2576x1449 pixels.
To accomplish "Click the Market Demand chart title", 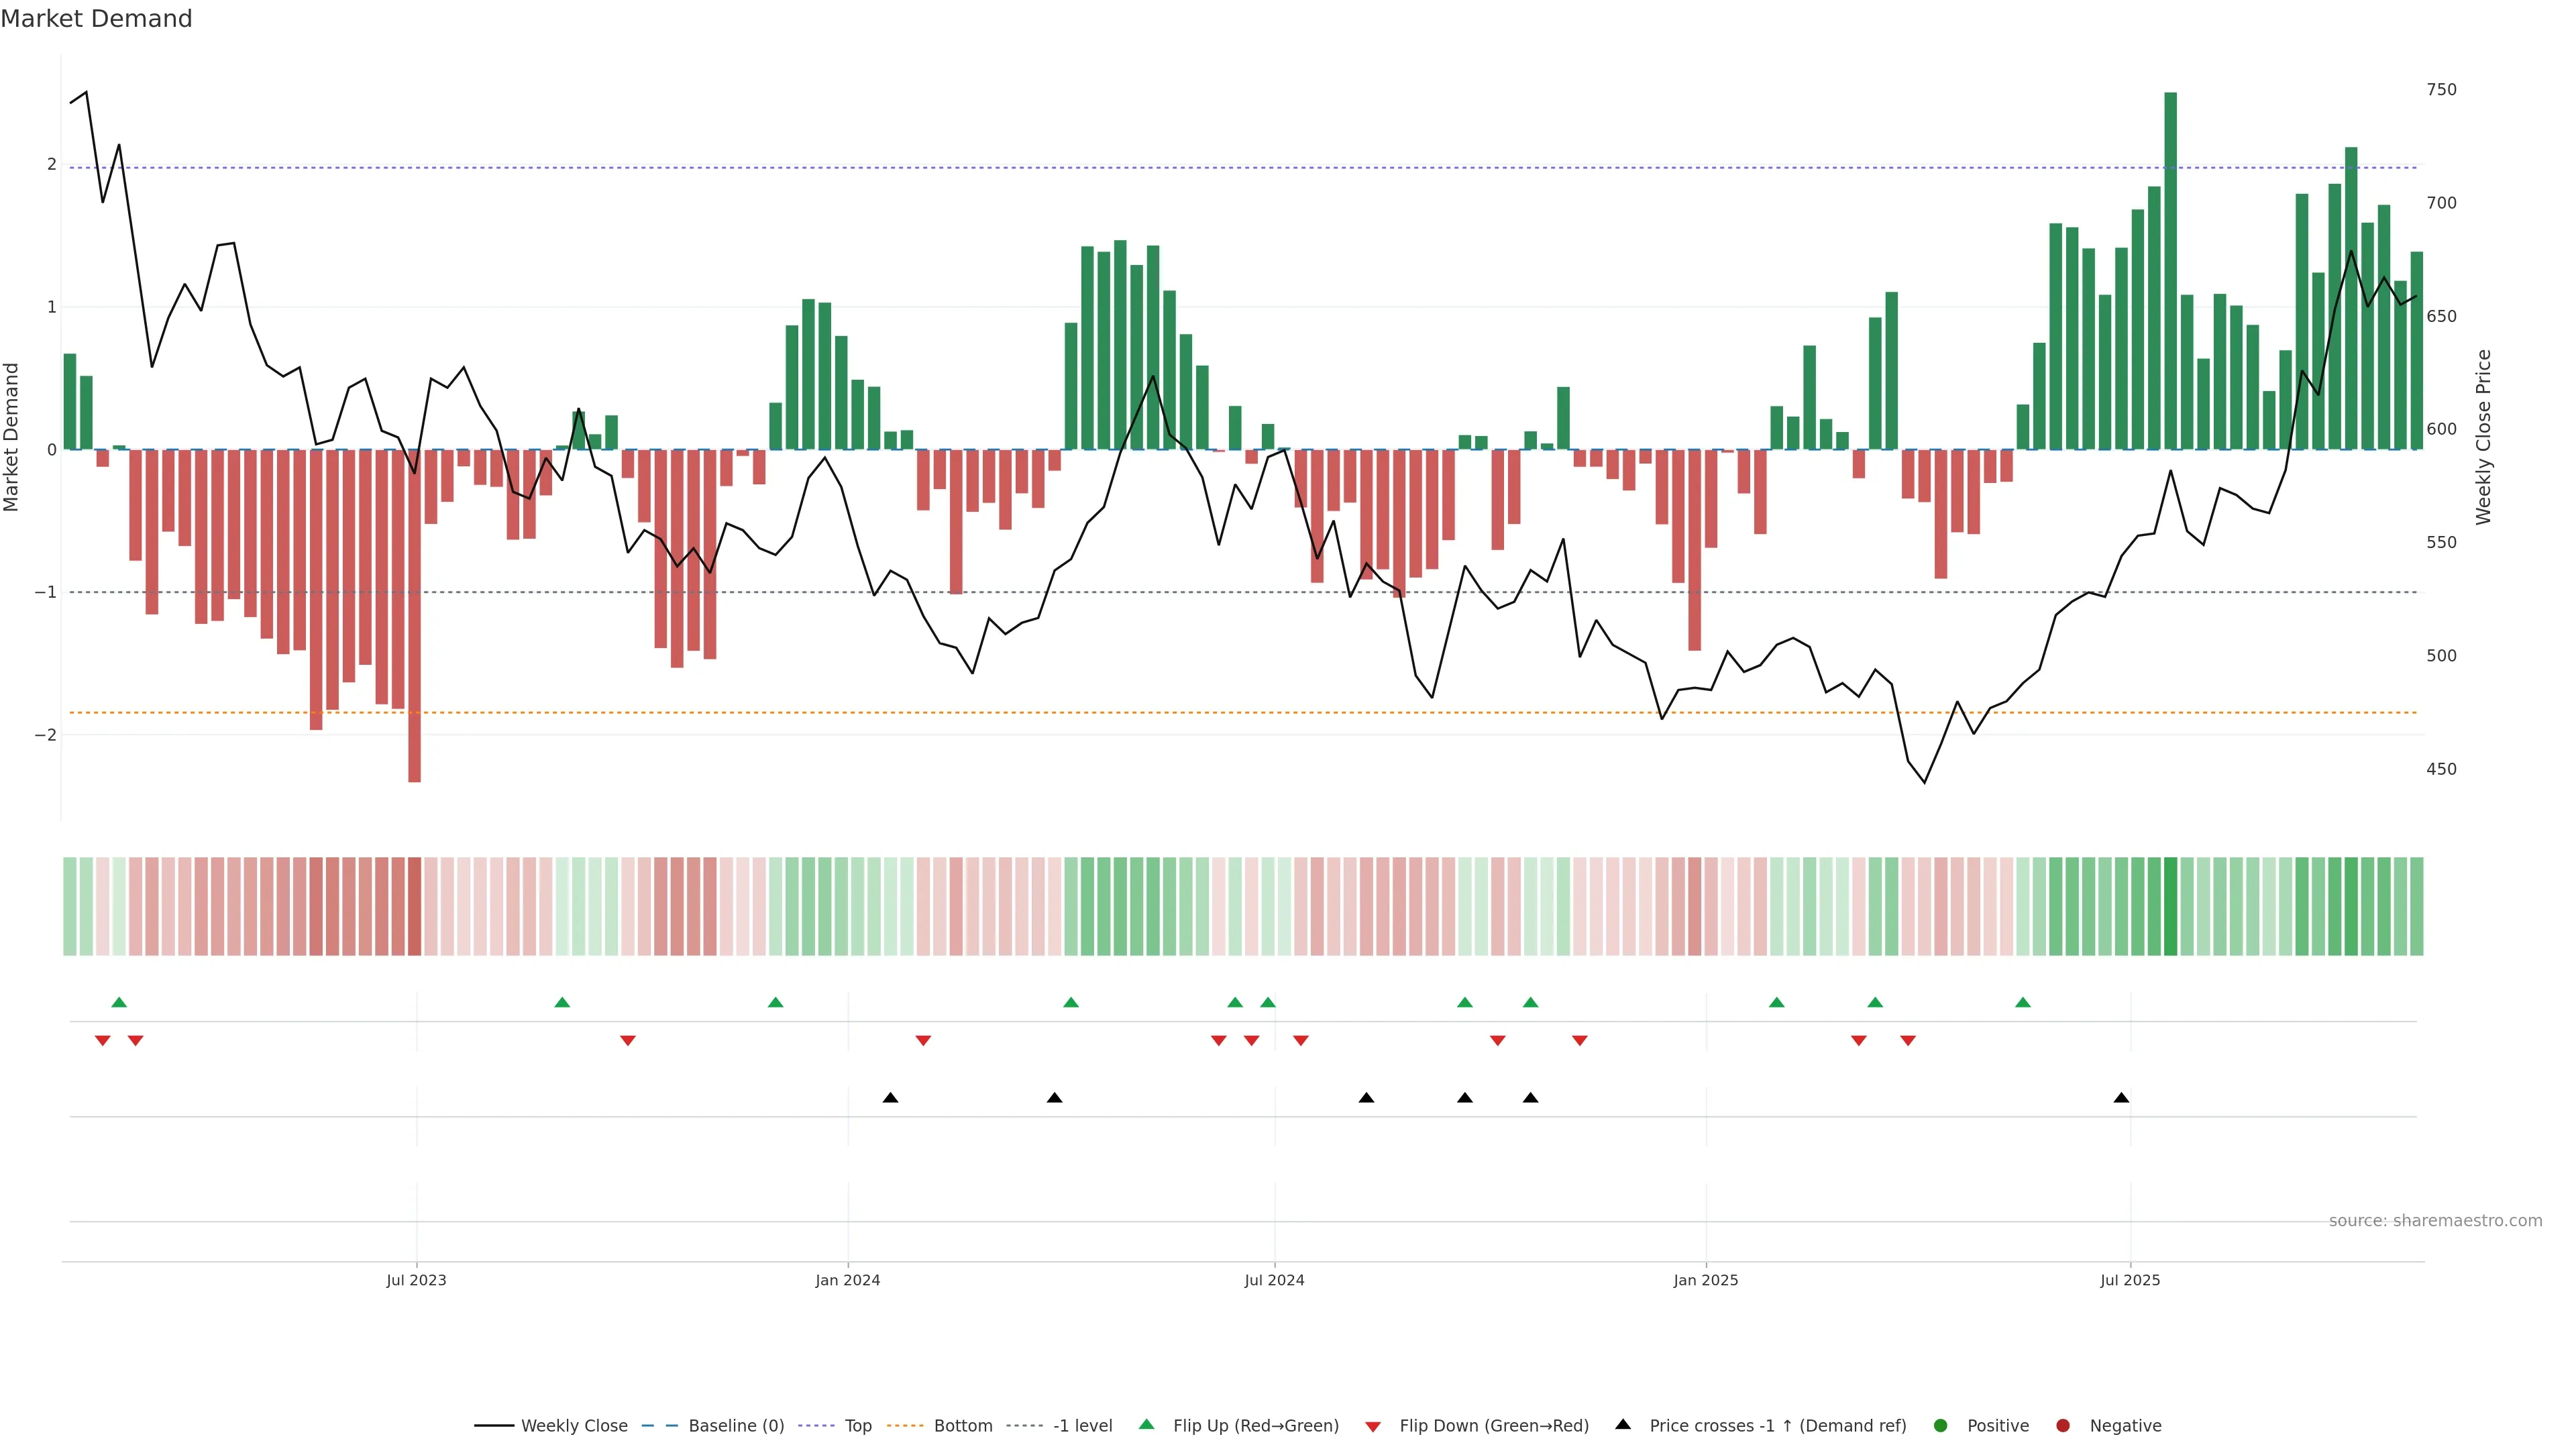I will pos(96,19).
